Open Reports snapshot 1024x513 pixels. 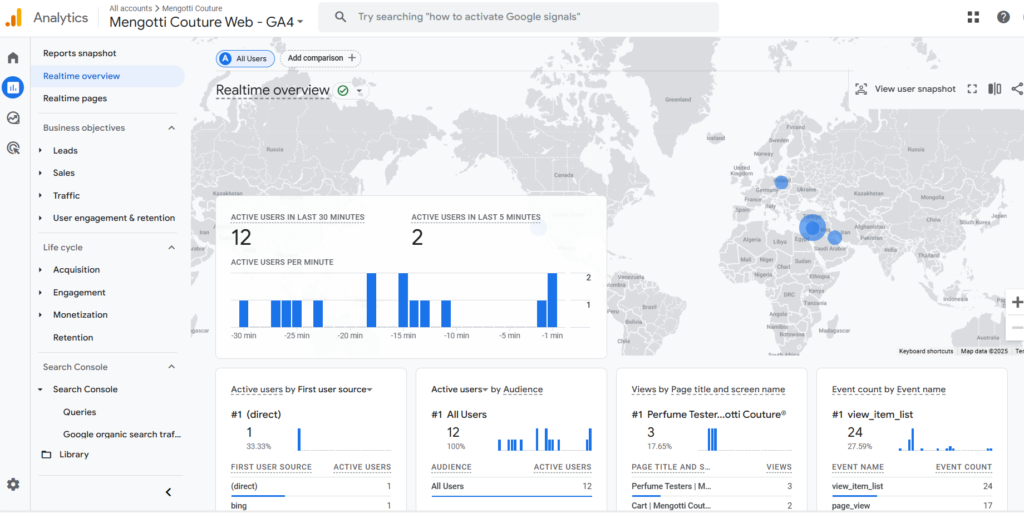pos(80,54)
